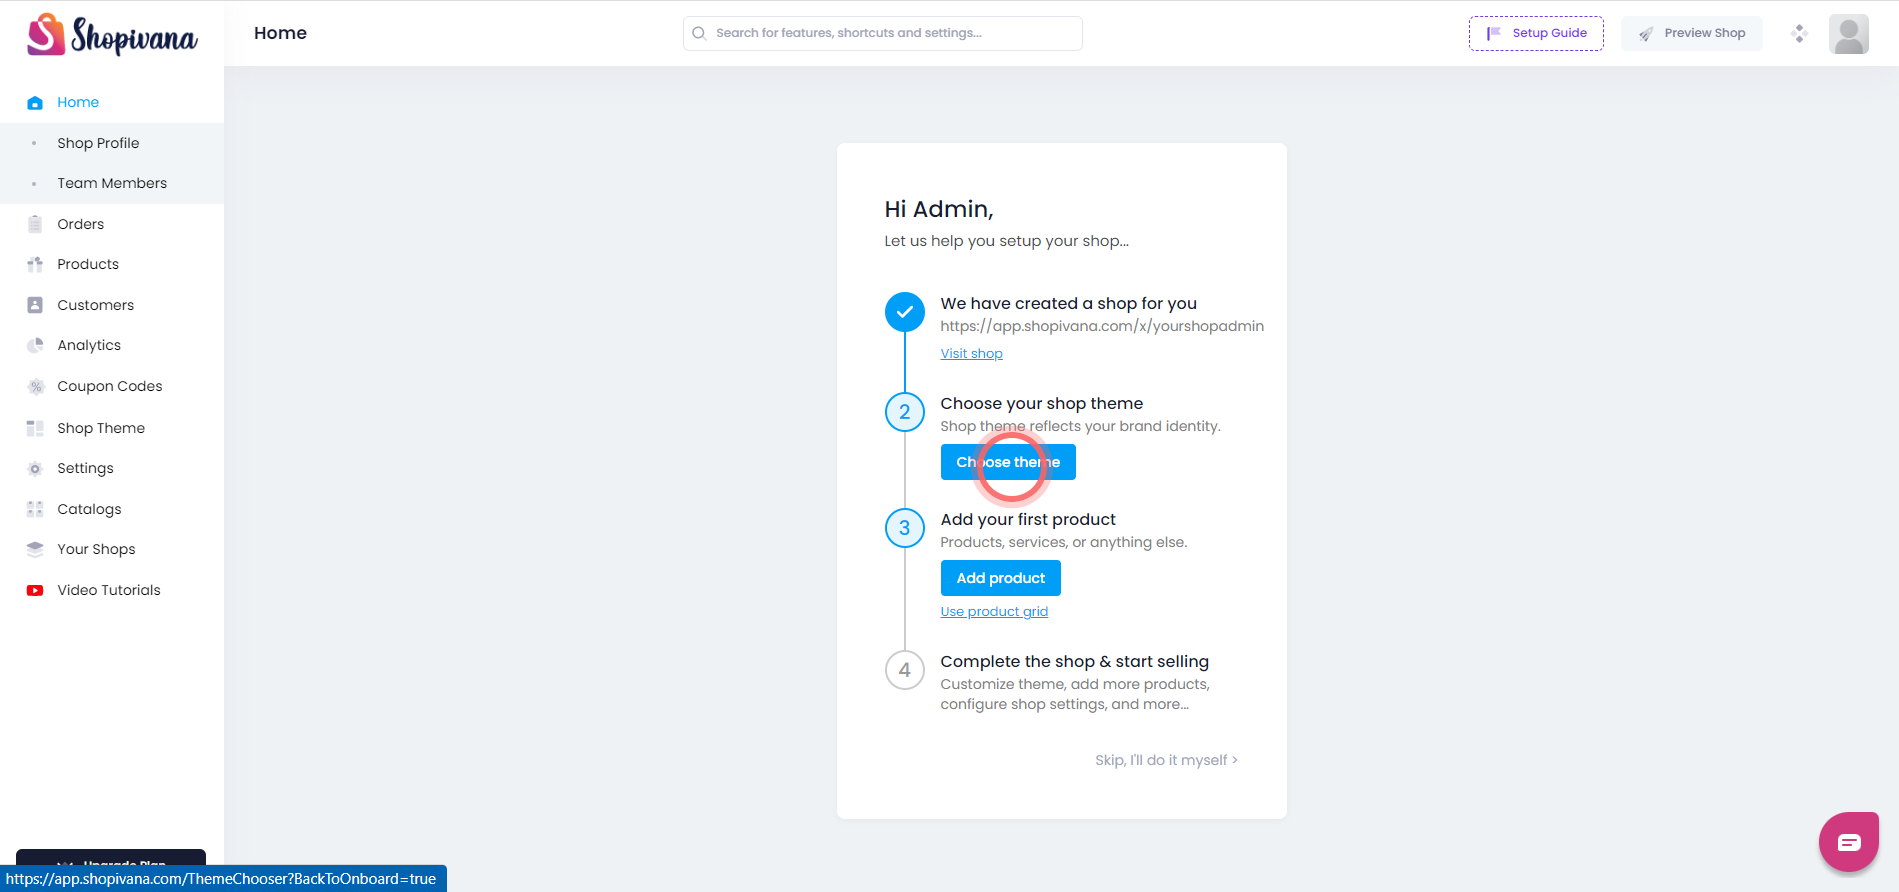Open Video Tutorials page
1899x892 pixels.
click(109, 590)
